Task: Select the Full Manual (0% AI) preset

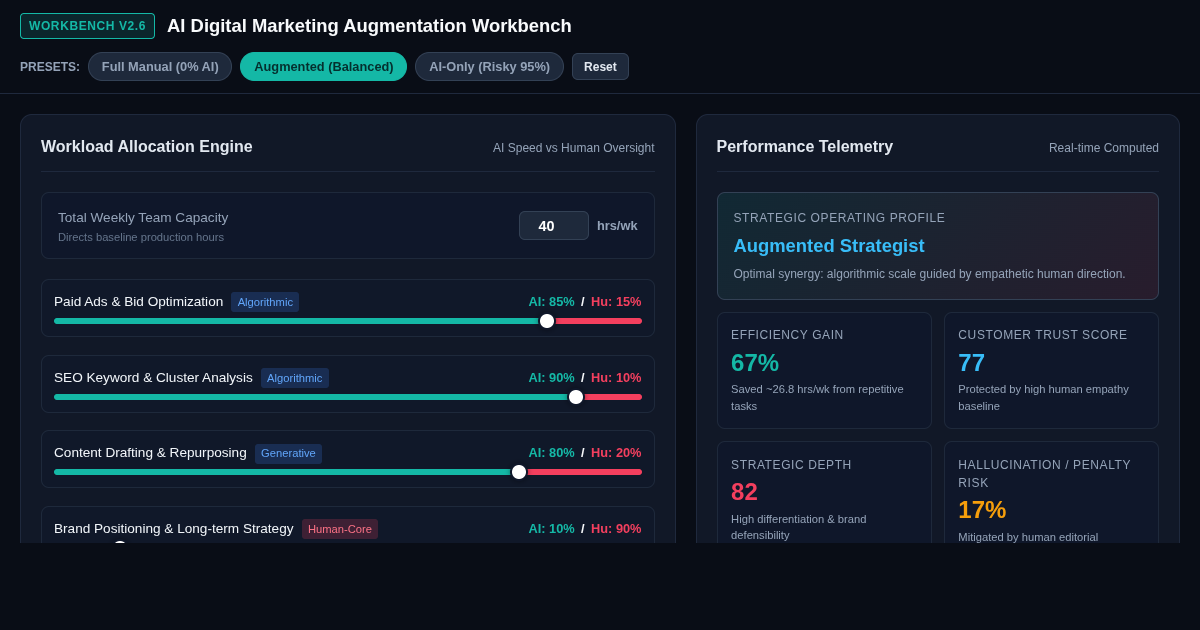Action: click(x=160, y=67)
